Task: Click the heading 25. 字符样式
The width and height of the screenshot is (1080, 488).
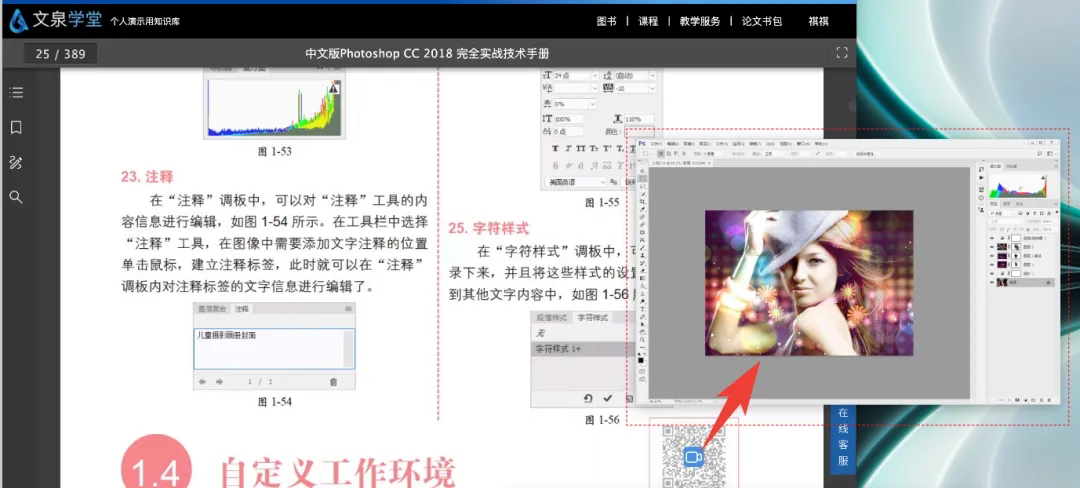Action: tap(489, 228)
